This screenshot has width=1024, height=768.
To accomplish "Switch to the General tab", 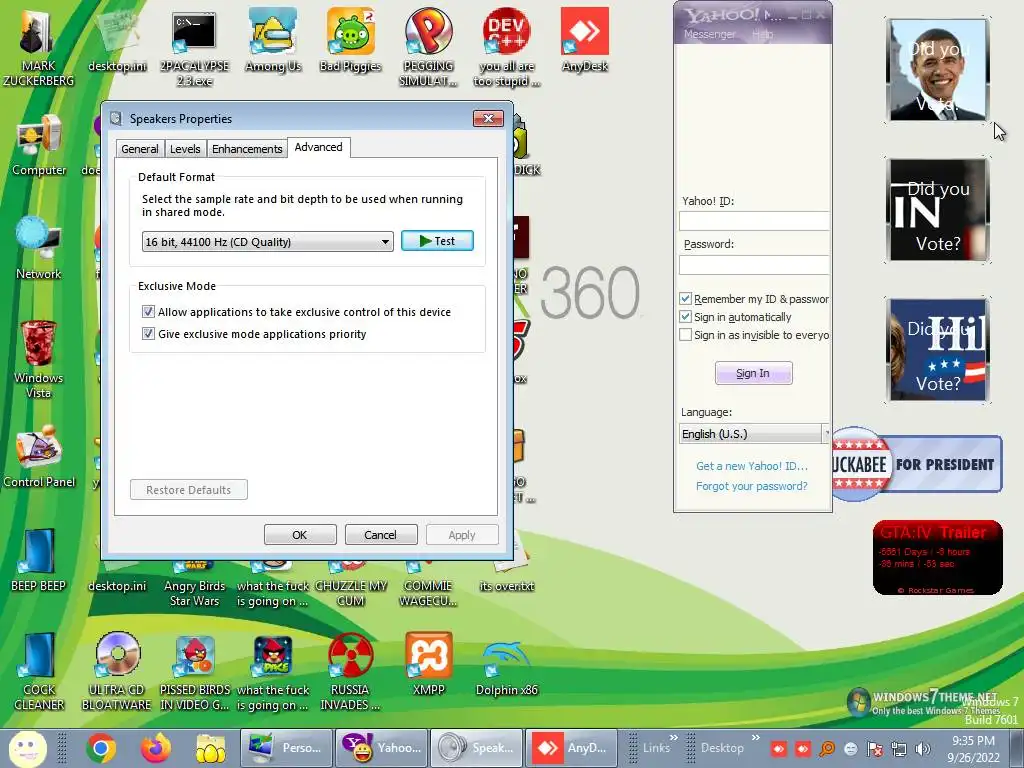I will (x=140, y=149).
